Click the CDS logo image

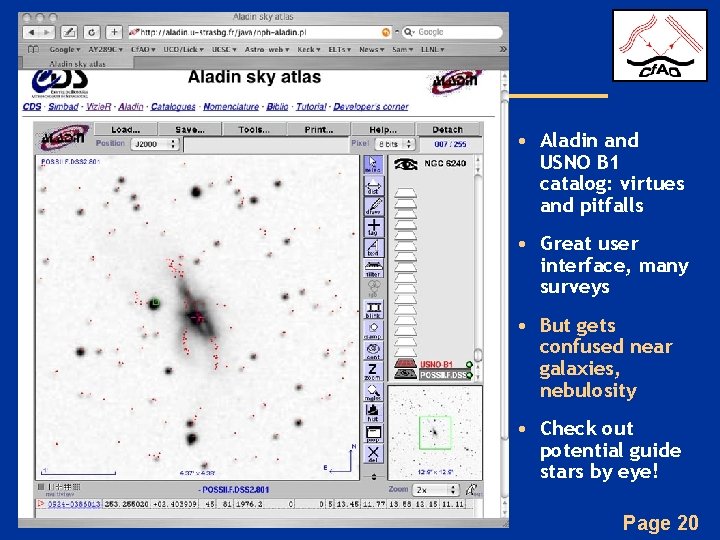(x=60, y=83)
